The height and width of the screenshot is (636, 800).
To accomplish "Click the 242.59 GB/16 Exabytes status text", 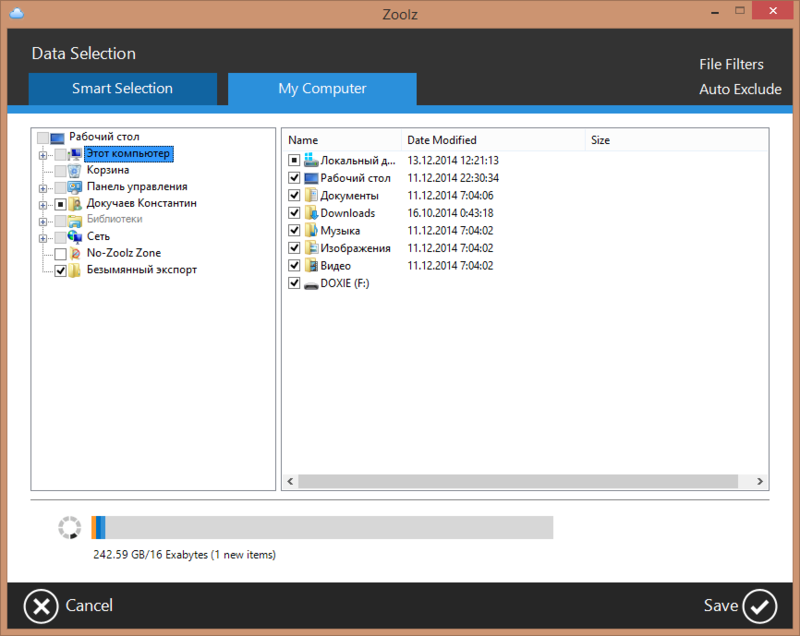I will (x=184, y=555).
